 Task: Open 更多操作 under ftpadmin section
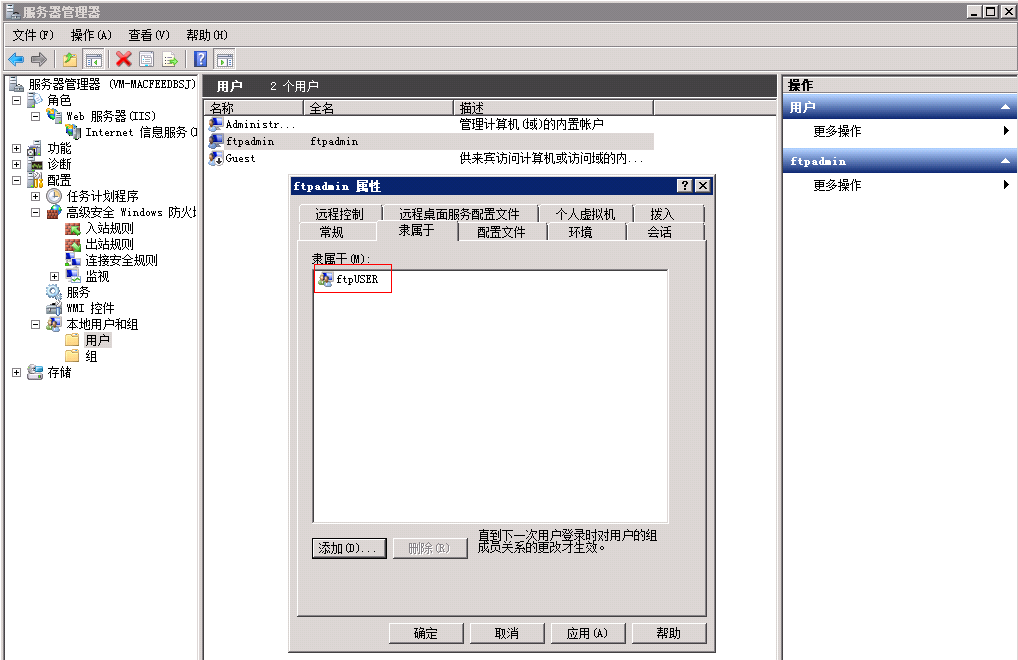(x=899, y=185)
